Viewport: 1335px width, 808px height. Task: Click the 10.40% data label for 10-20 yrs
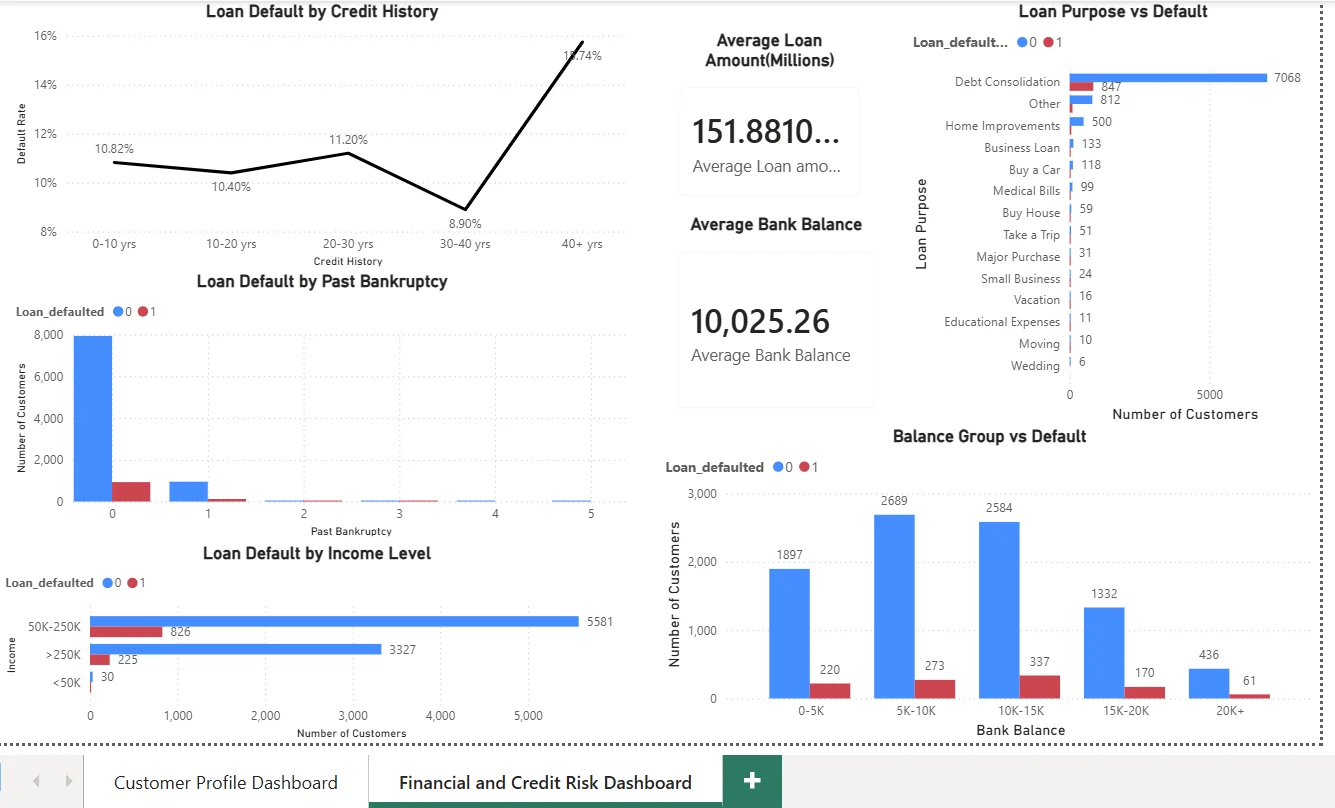click(x=231, y=186)
